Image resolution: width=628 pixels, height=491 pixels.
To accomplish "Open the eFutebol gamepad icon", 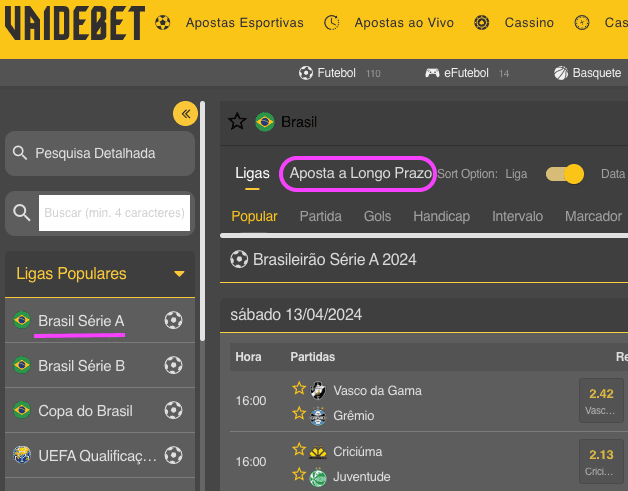I will pos(432,73).
